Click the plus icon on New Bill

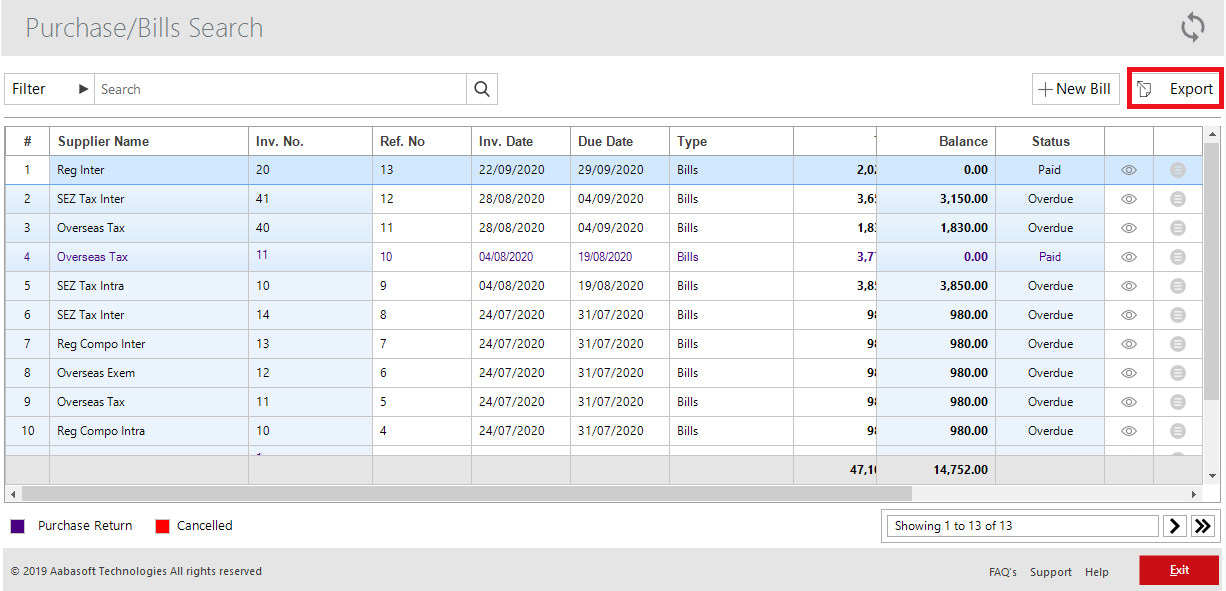pyautogui.click(x=1048, y=89)
